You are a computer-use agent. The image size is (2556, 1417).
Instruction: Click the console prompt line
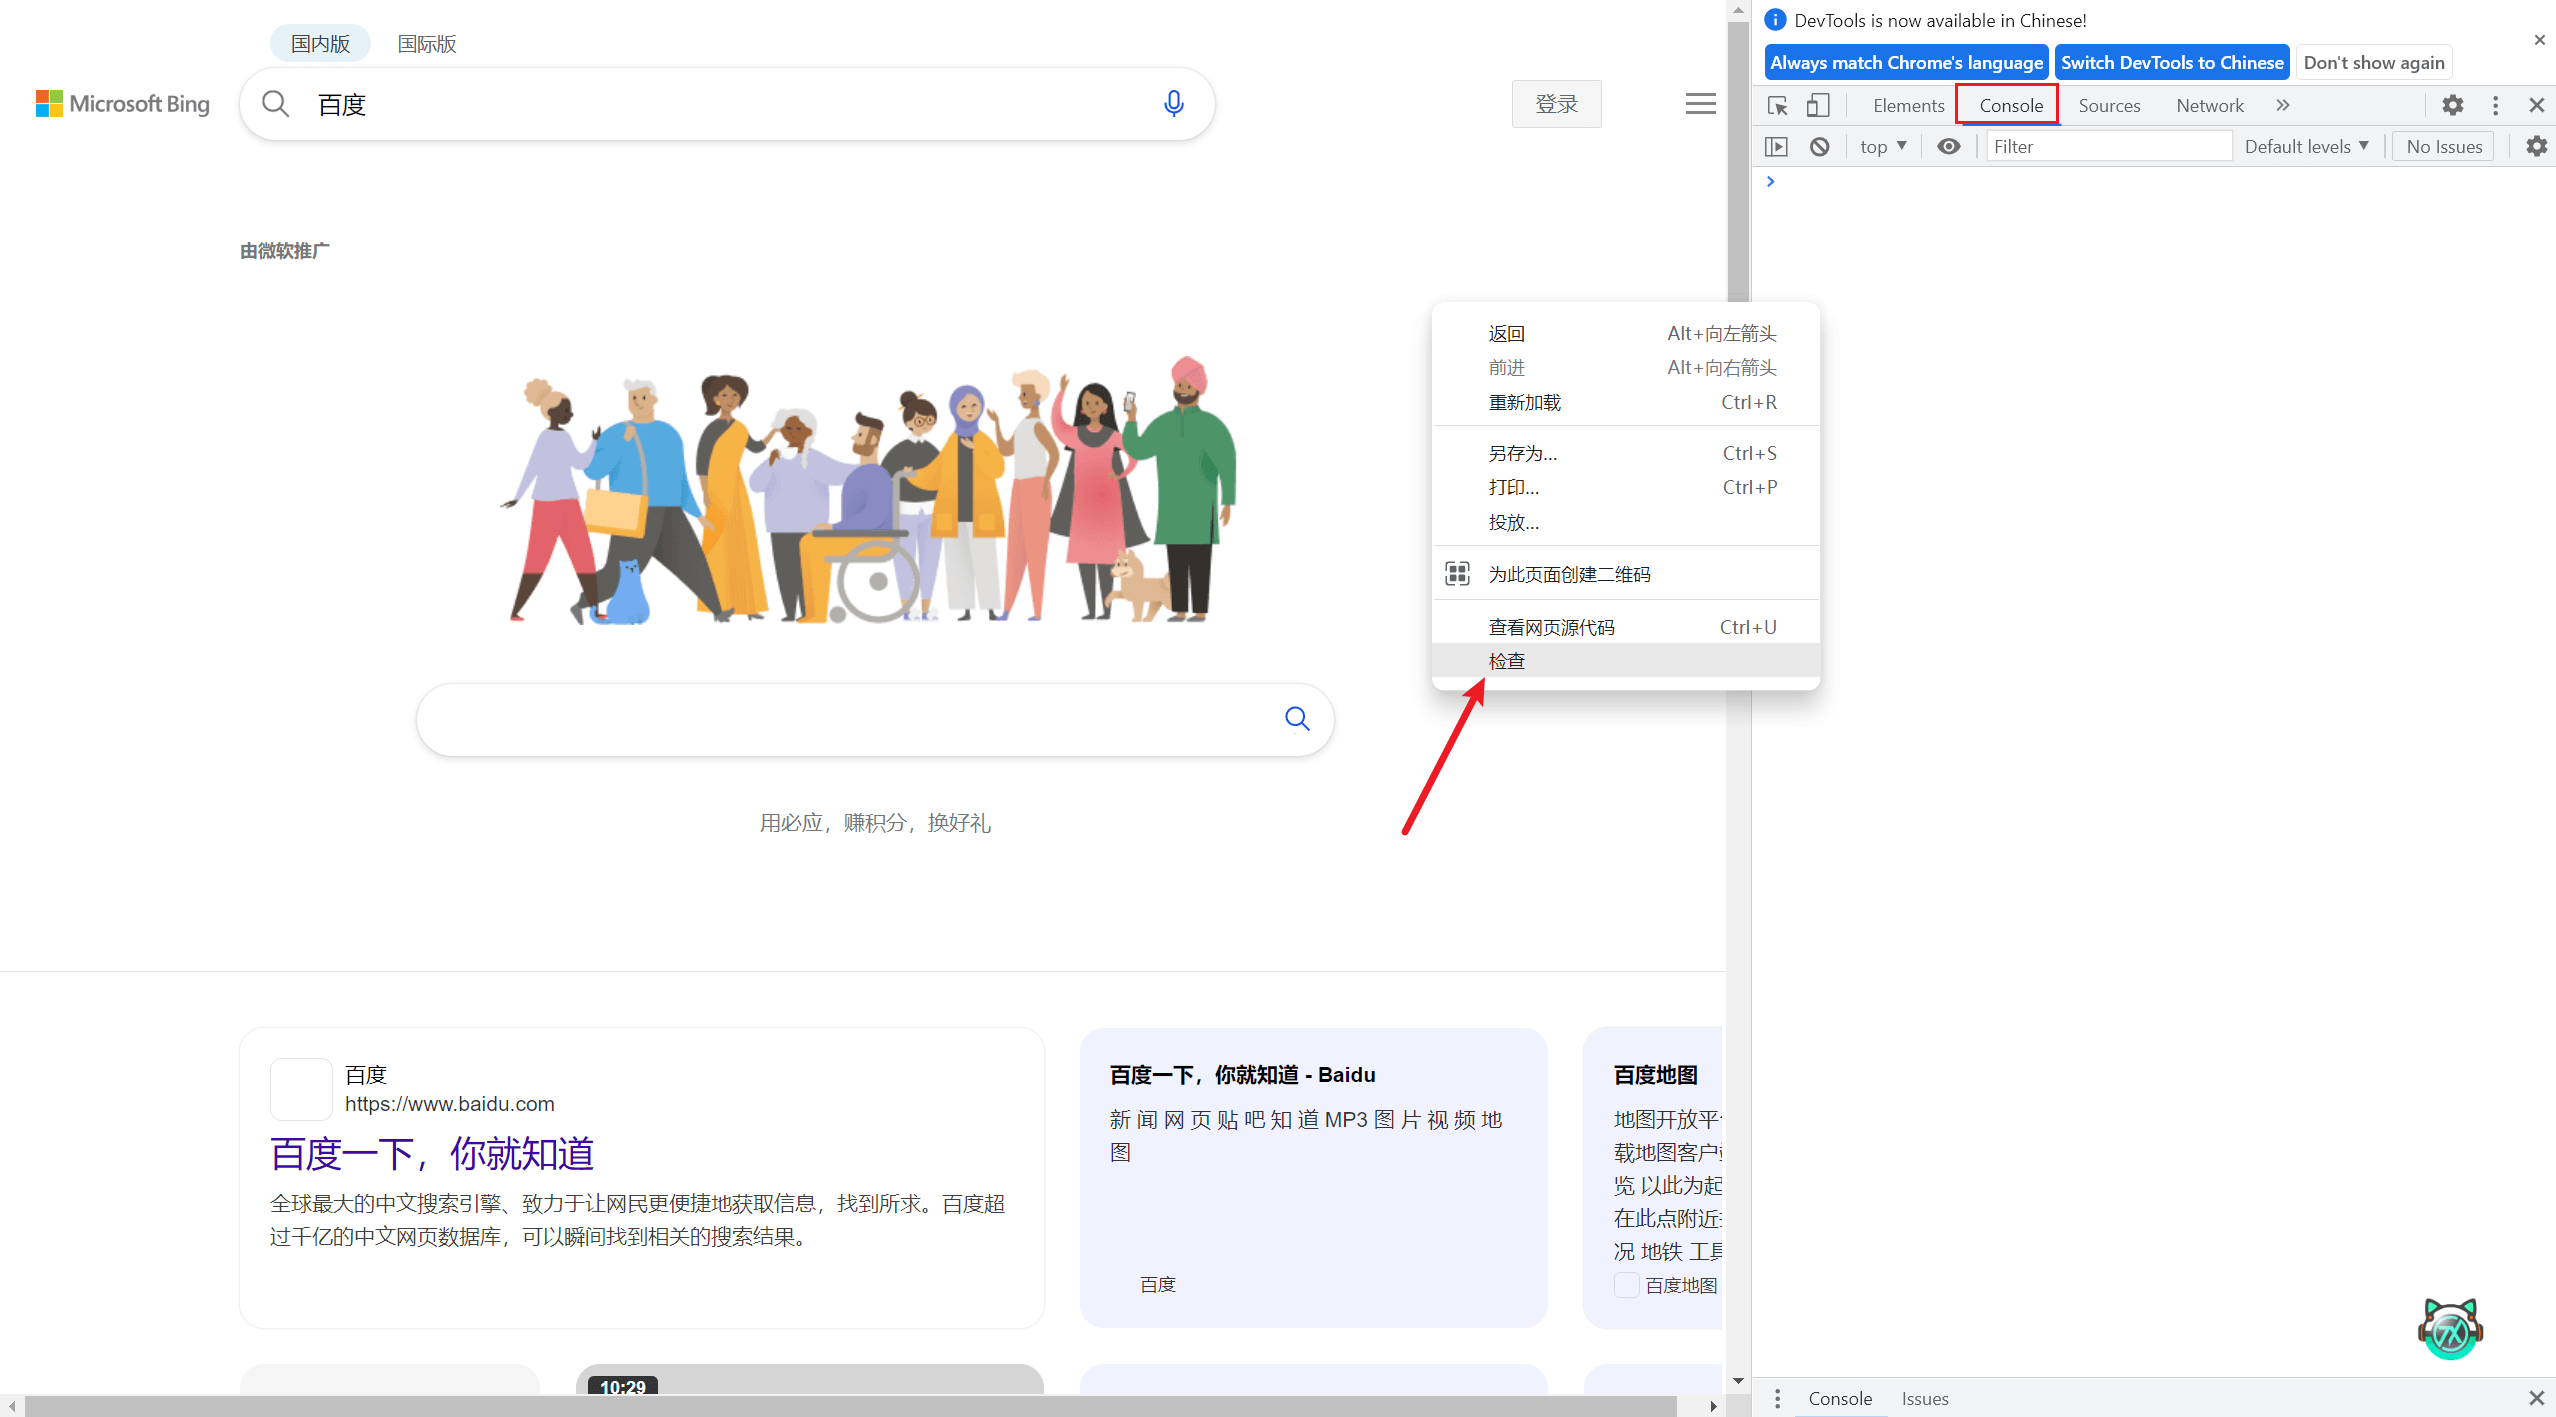pos(2154,181)
